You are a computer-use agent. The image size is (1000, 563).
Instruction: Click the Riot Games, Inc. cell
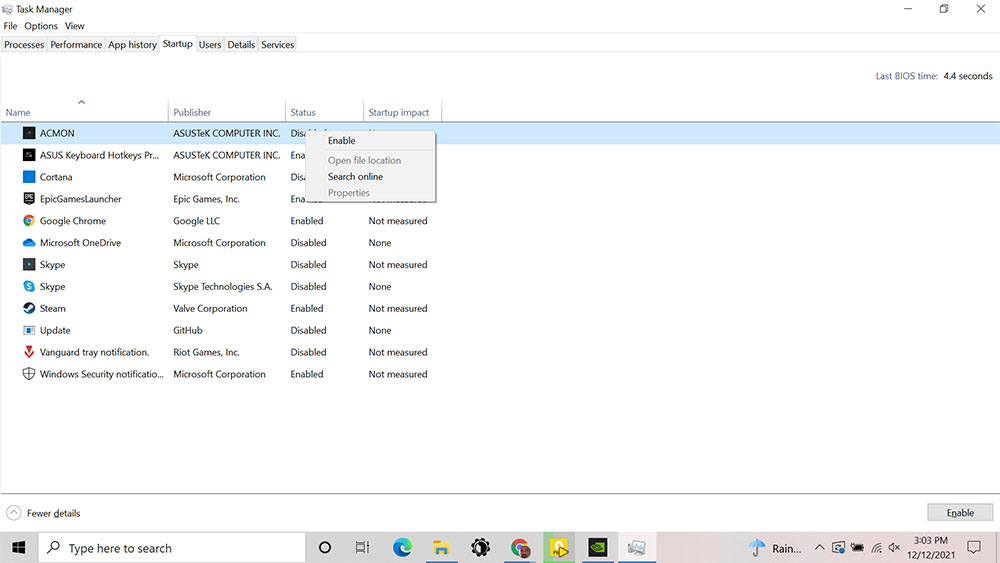coord(207,352)
